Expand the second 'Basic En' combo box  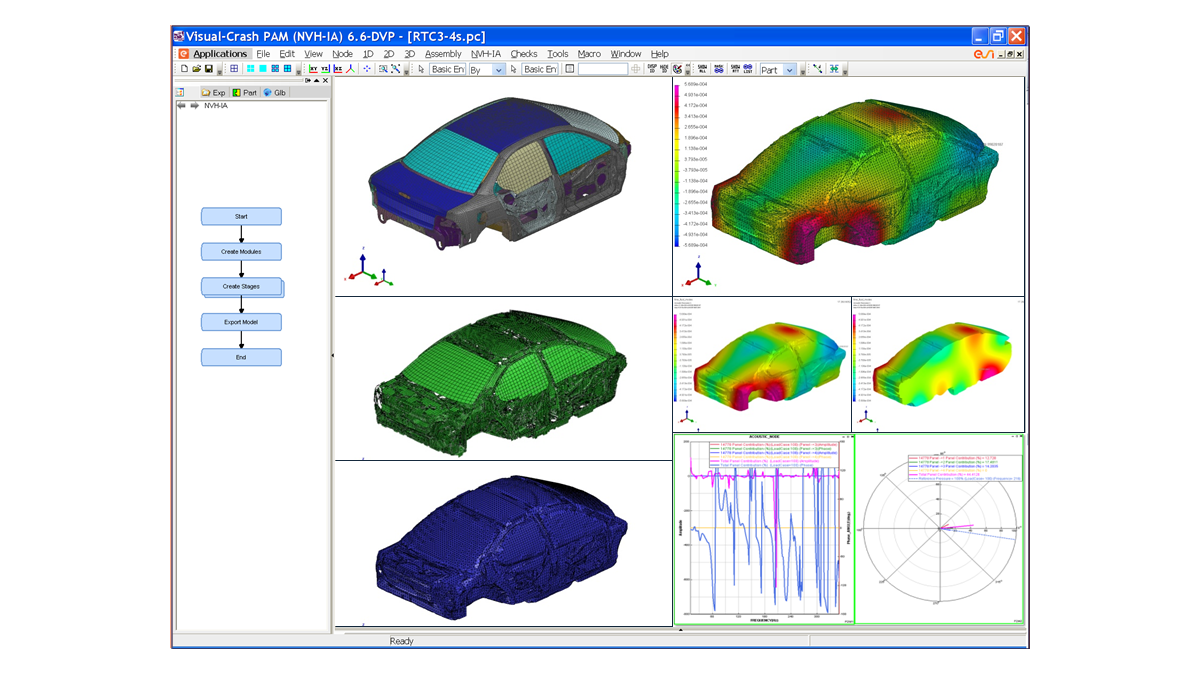(x=540, y=69)
